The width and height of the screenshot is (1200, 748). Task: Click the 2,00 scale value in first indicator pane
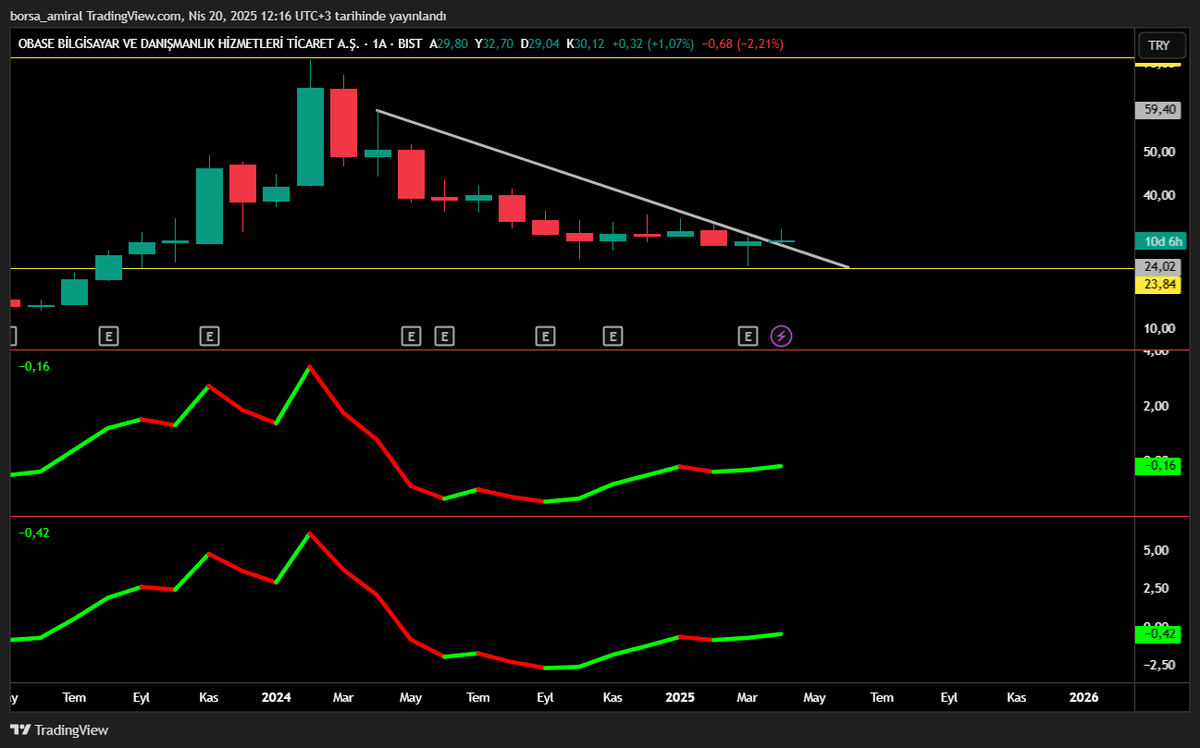click(1158, 406)
